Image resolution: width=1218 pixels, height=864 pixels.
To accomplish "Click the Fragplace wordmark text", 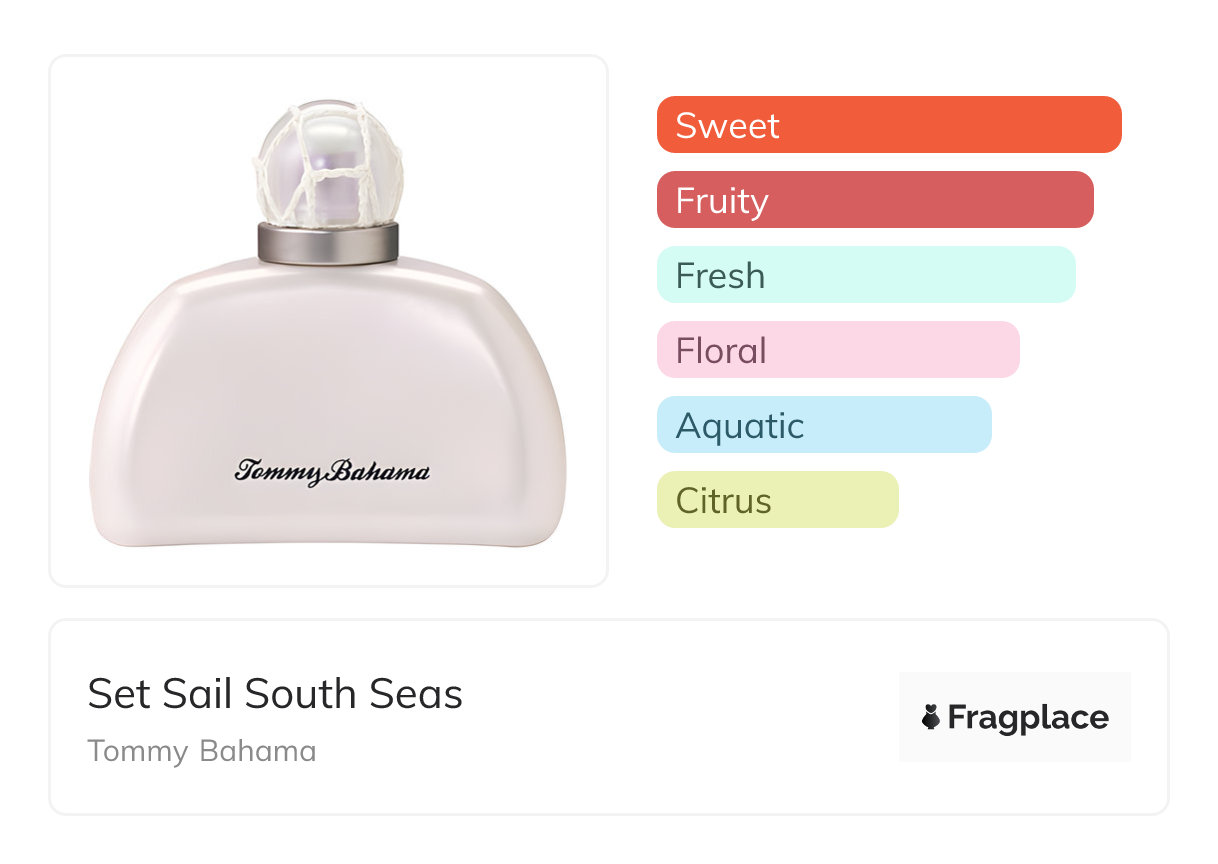I will click(1028, 717).
